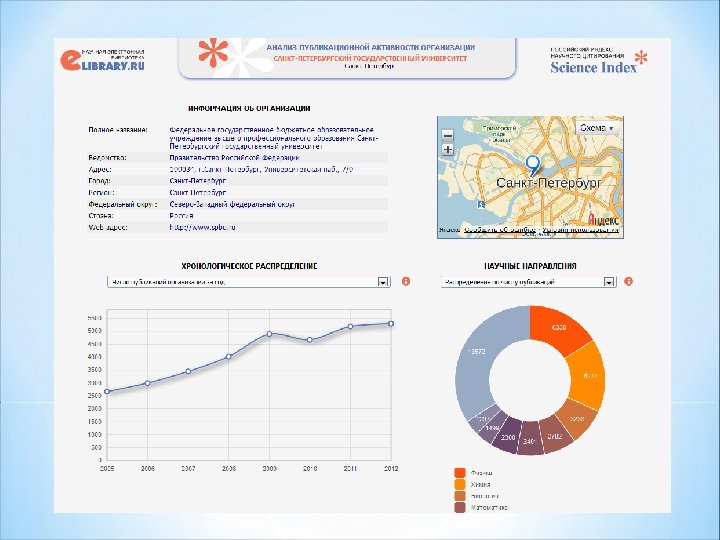This screenshot has width=720, height=540.
Task: Select the 2011 data point on line chart
Action: coord(350,326)
